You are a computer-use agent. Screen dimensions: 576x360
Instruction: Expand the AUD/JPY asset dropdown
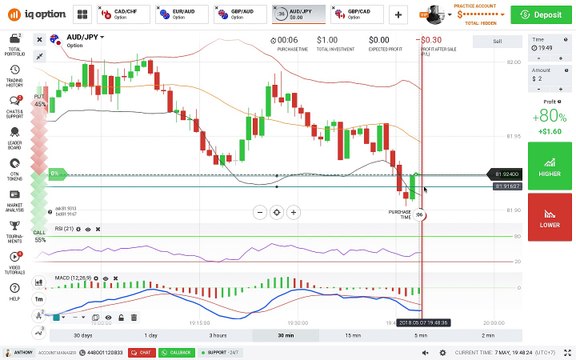pyautogui.click(x=102, y=37)
